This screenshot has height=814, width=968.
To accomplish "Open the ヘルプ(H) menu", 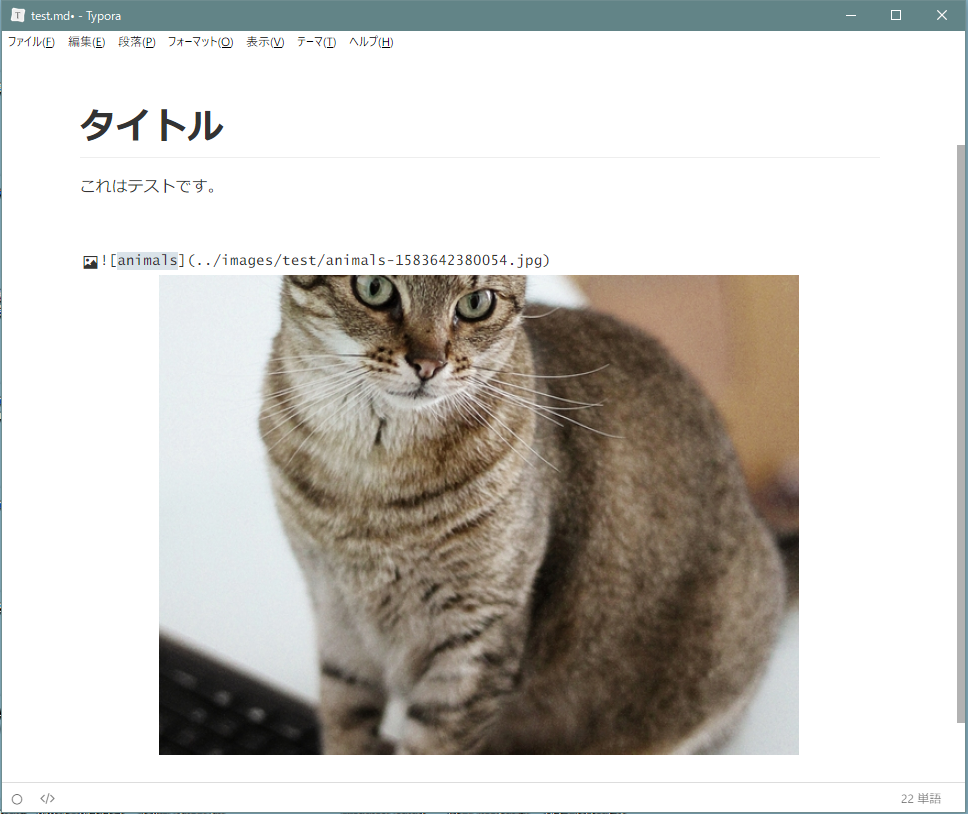I will pos(371,42).
